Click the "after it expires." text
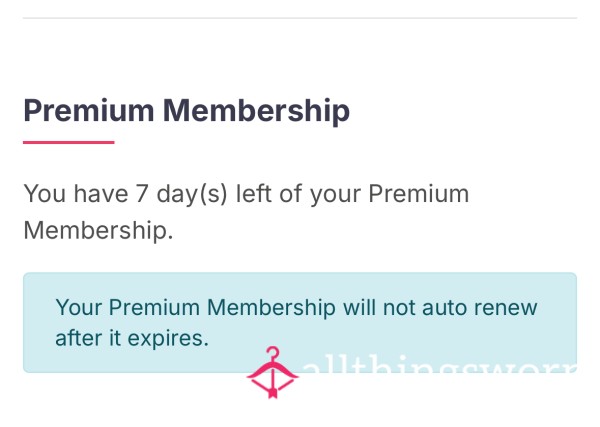The image size is (600, 427). point(132,339)
